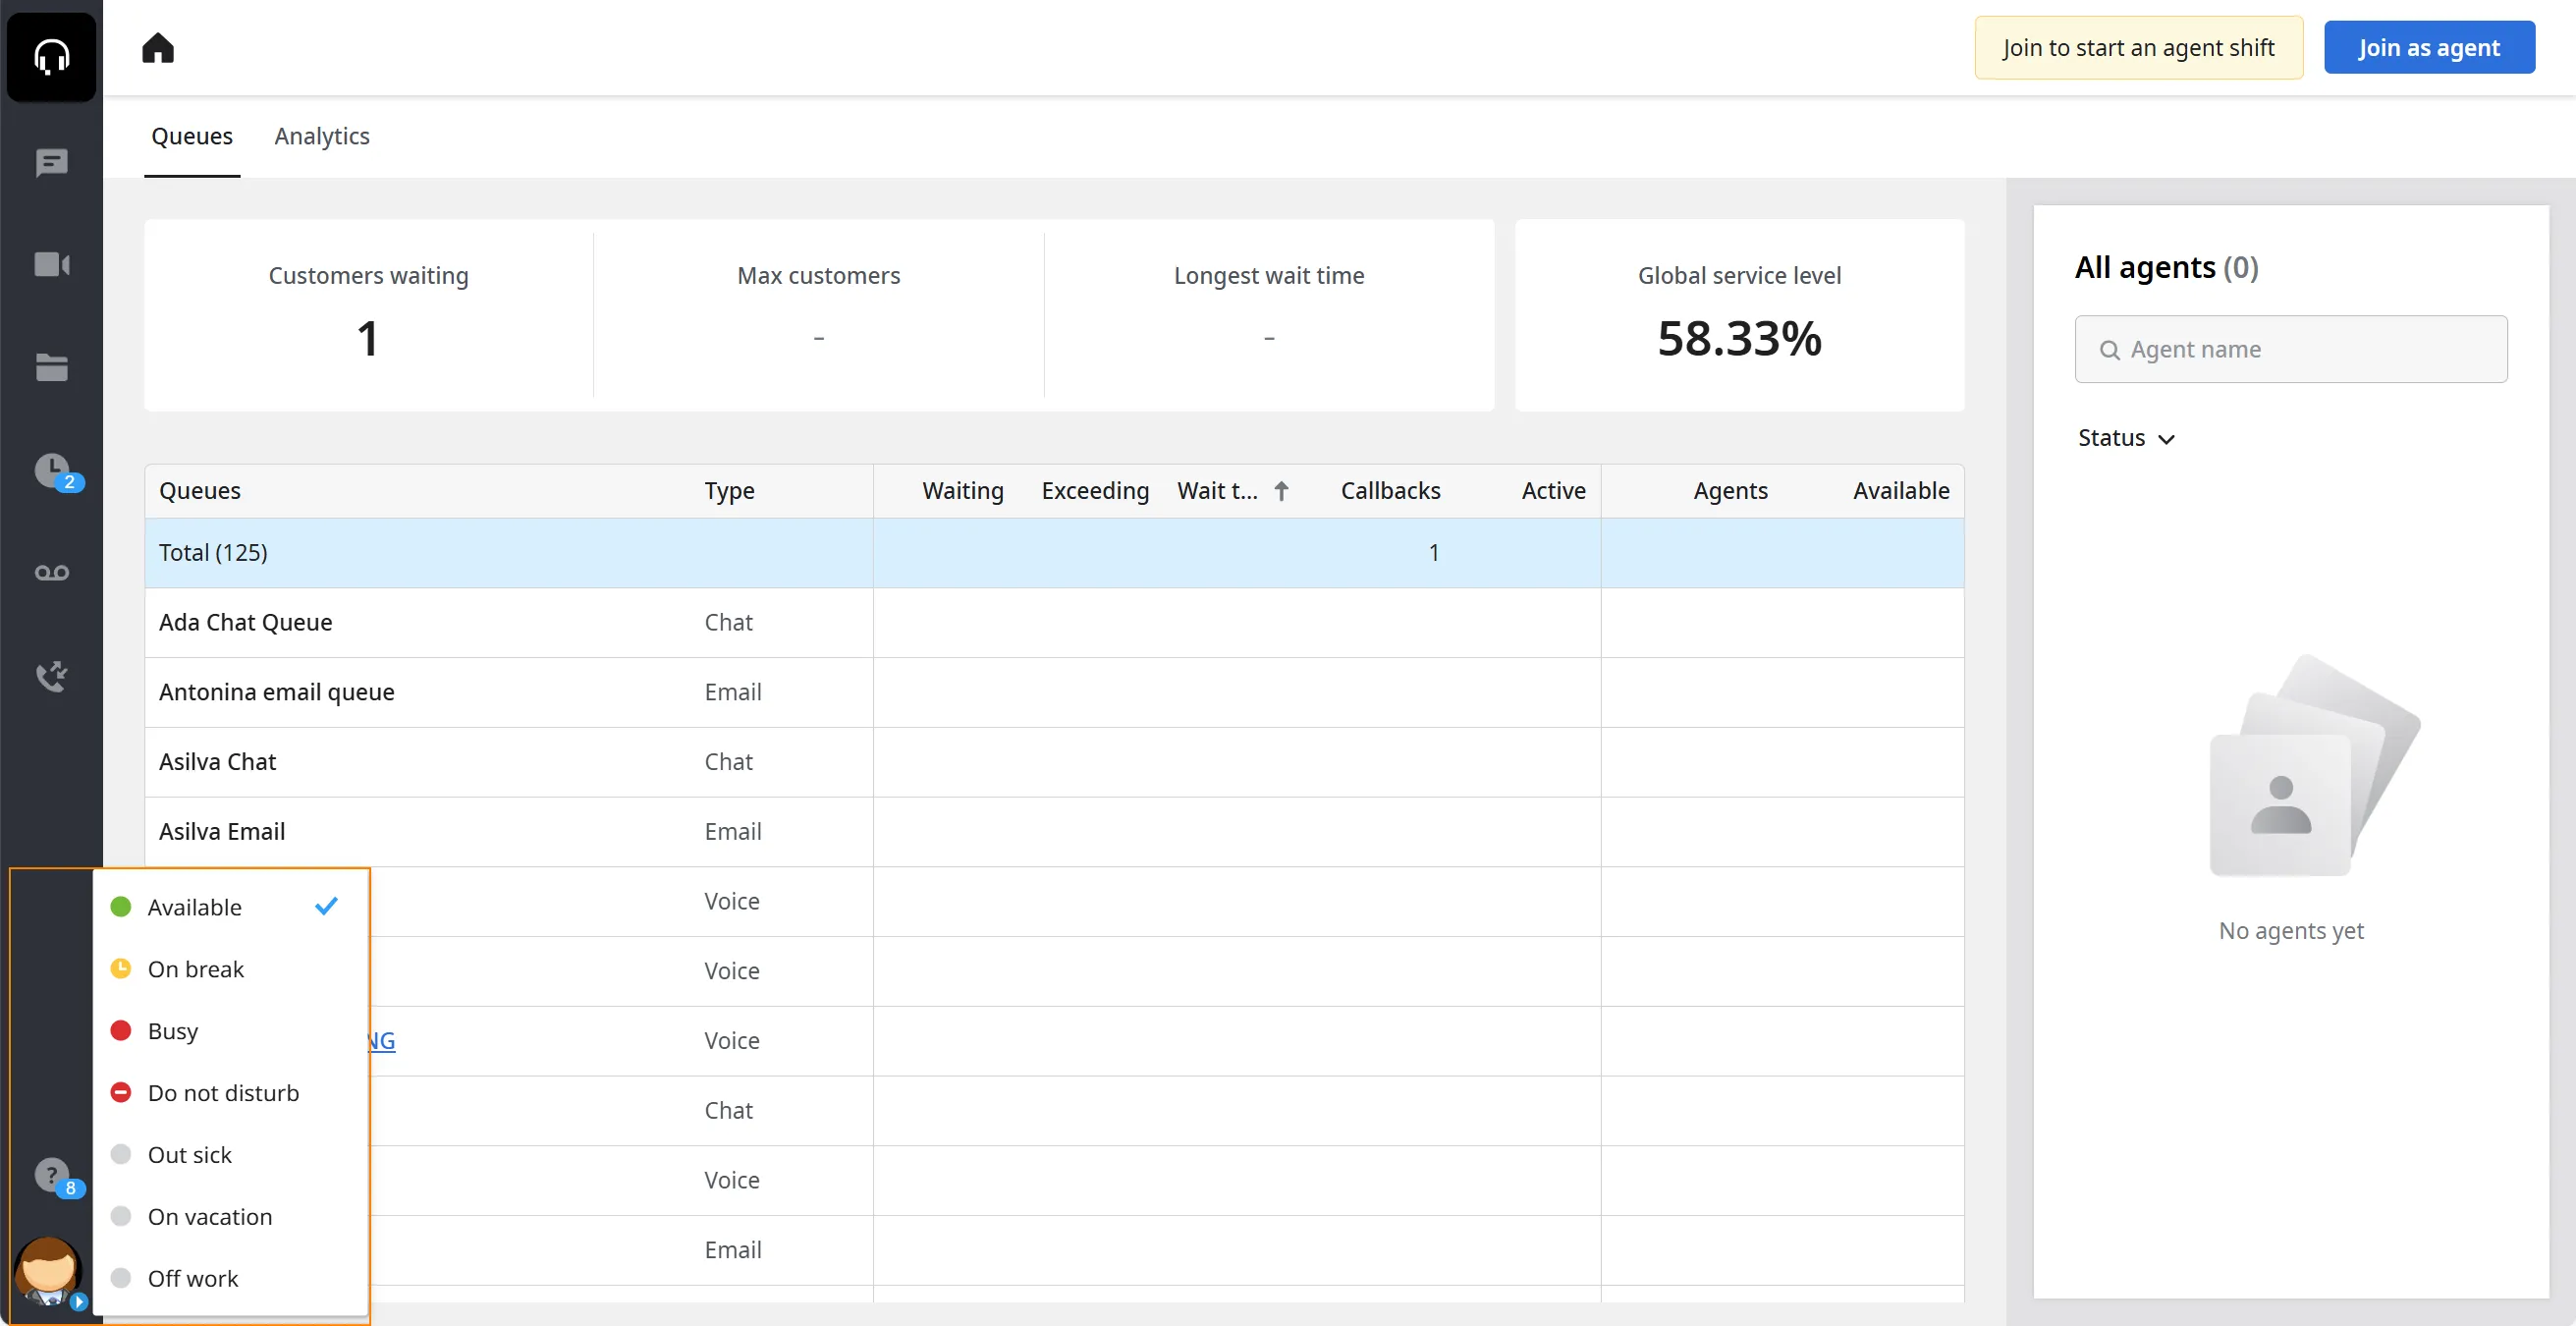The height and width of the screenshot is (1326, 2576).
Task: Expand the Status filter dropdown
Action: tap(2126, 438)
